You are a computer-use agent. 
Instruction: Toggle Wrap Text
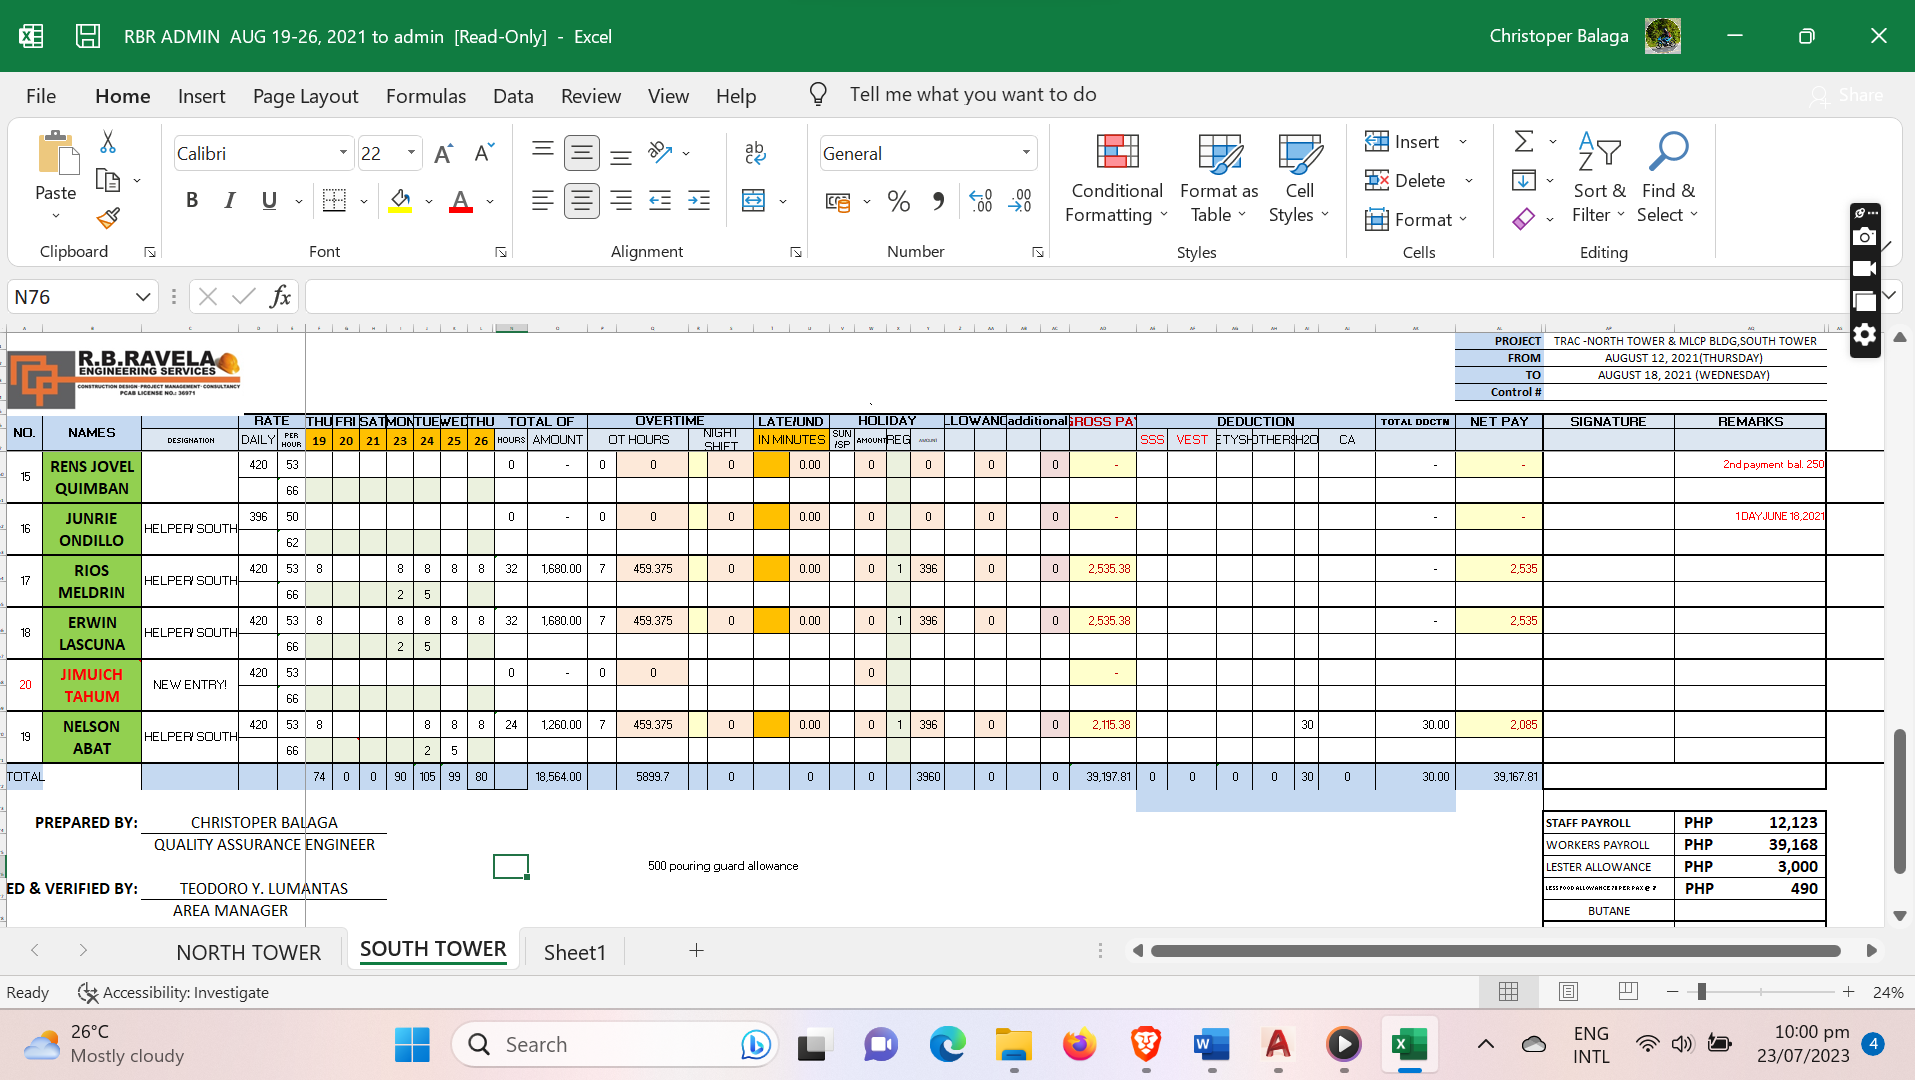755,152
